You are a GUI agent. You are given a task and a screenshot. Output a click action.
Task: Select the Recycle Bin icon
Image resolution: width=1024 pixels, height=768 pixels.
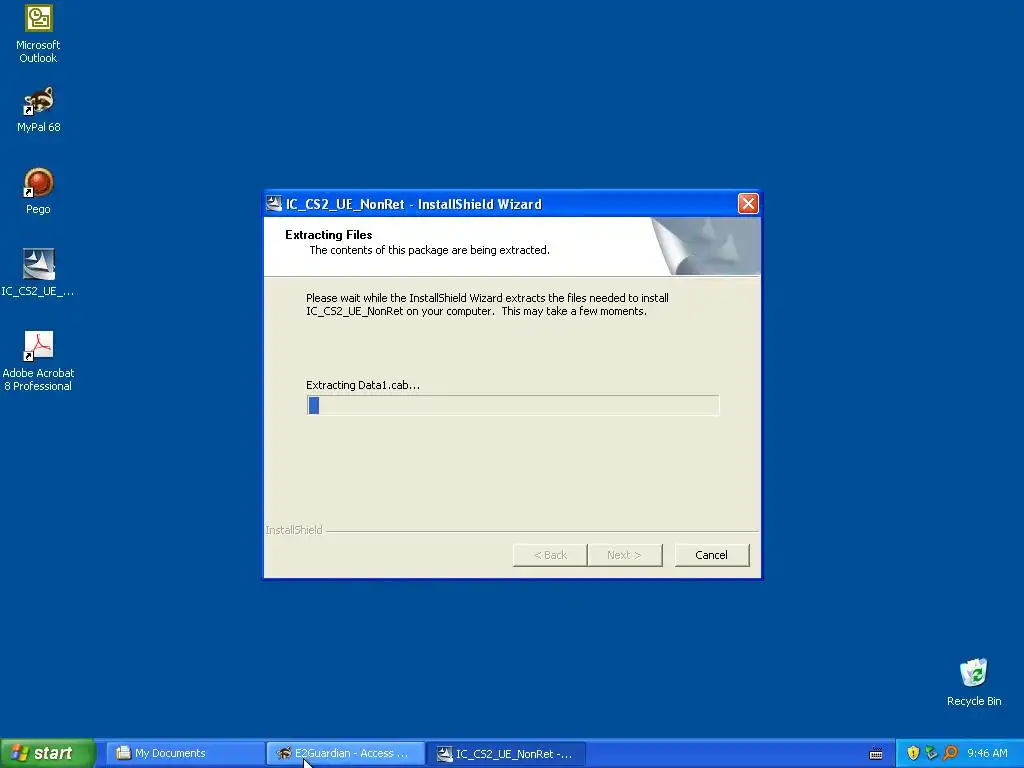pyautogui.click(x=974, y=682)
